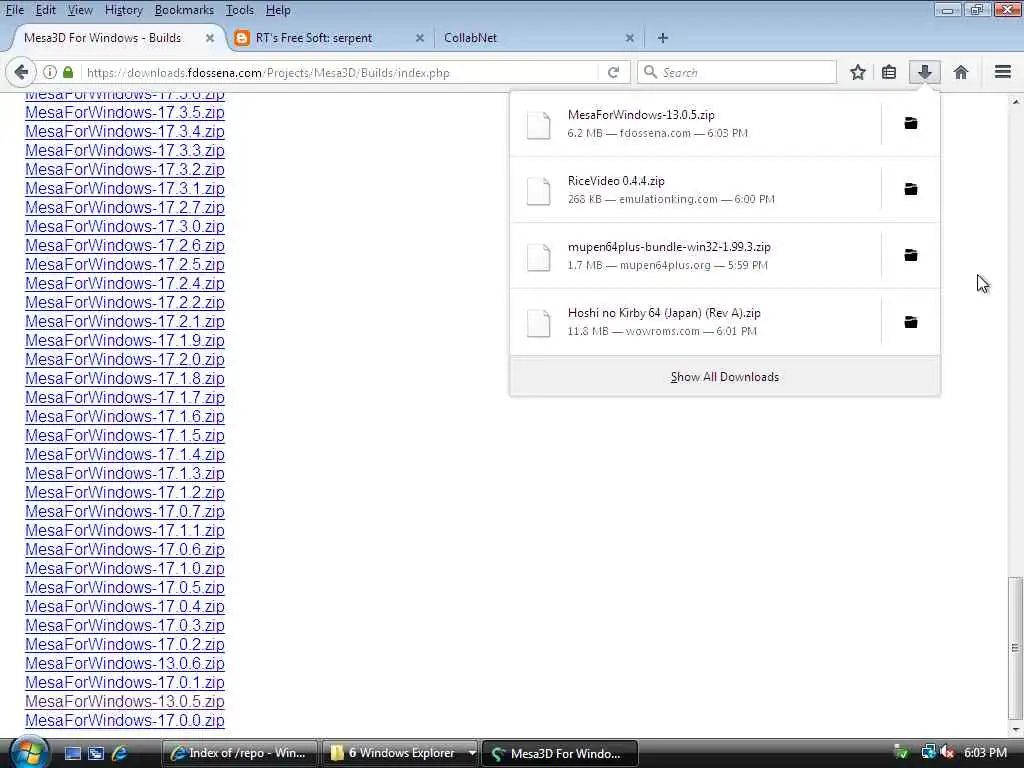The image size is (1024, 768).
Task: Open containing folder for Hoshi no Kirby 64
Action: pos(910,322)
